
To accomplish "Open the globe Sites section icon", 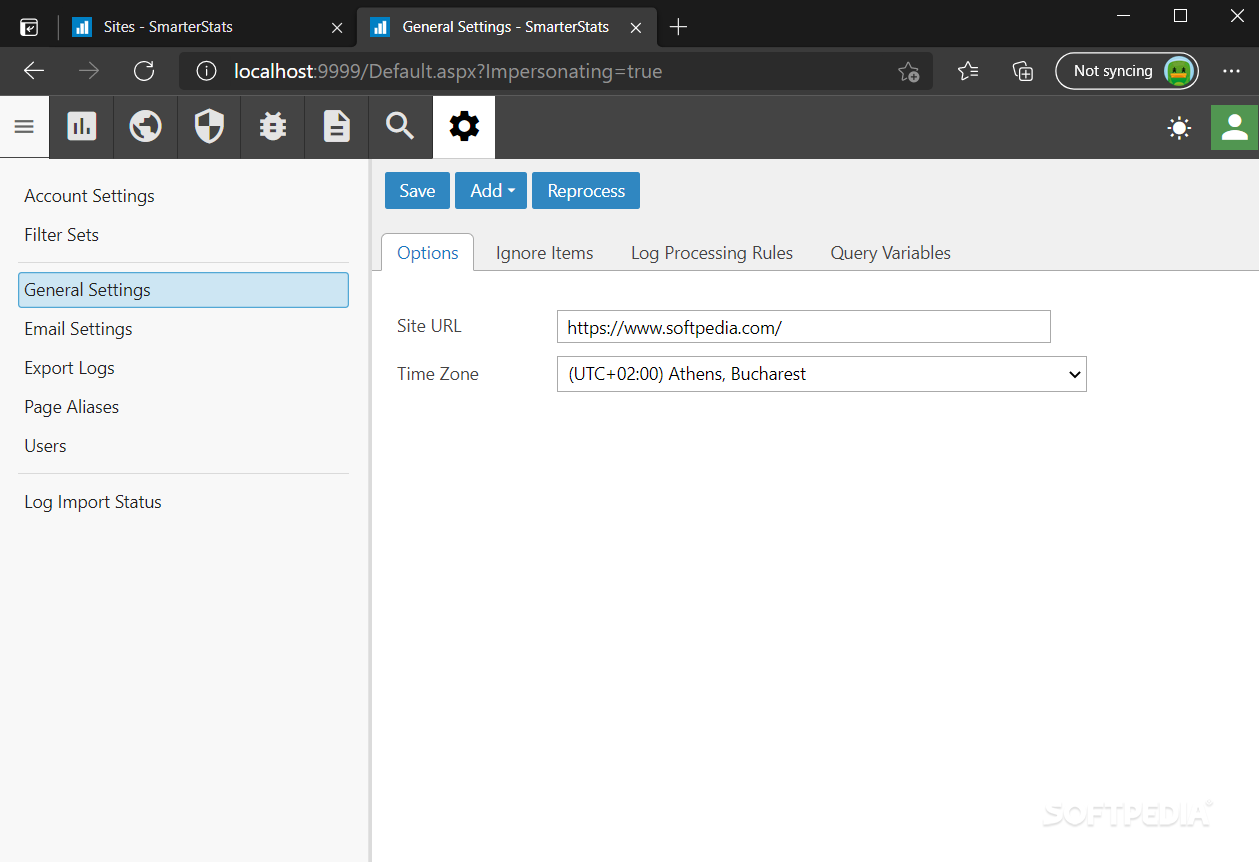I will pyautogui.click(x=145, y=127).
